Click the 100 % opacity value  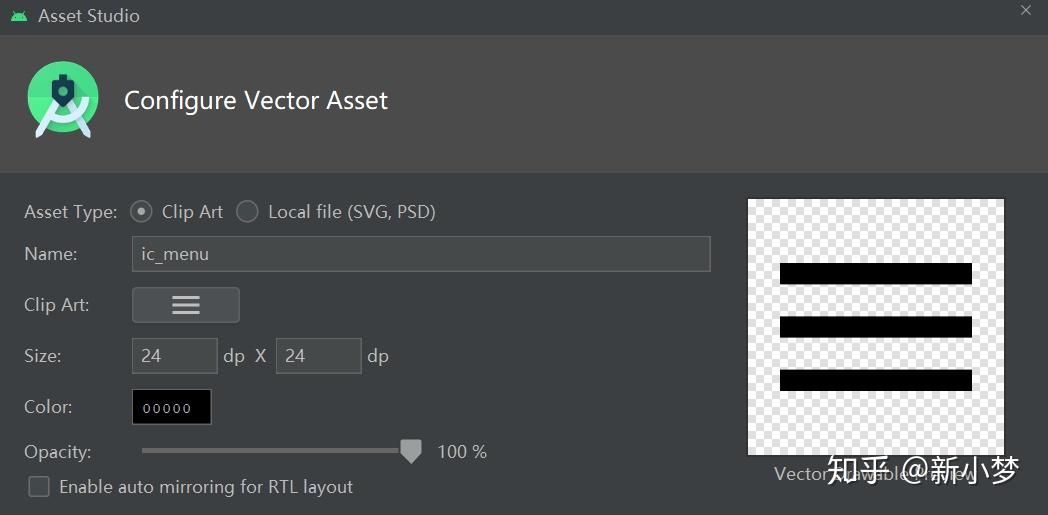(x=462, y=452)
